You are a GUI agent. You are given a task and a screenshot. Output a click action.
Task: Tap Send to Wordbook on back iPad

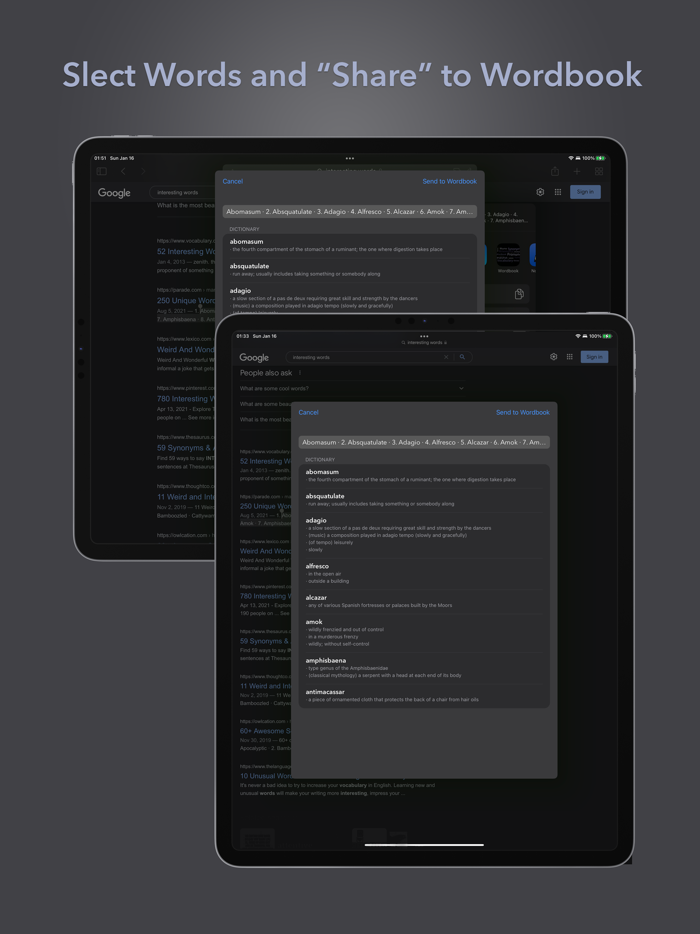coord(449,181)
